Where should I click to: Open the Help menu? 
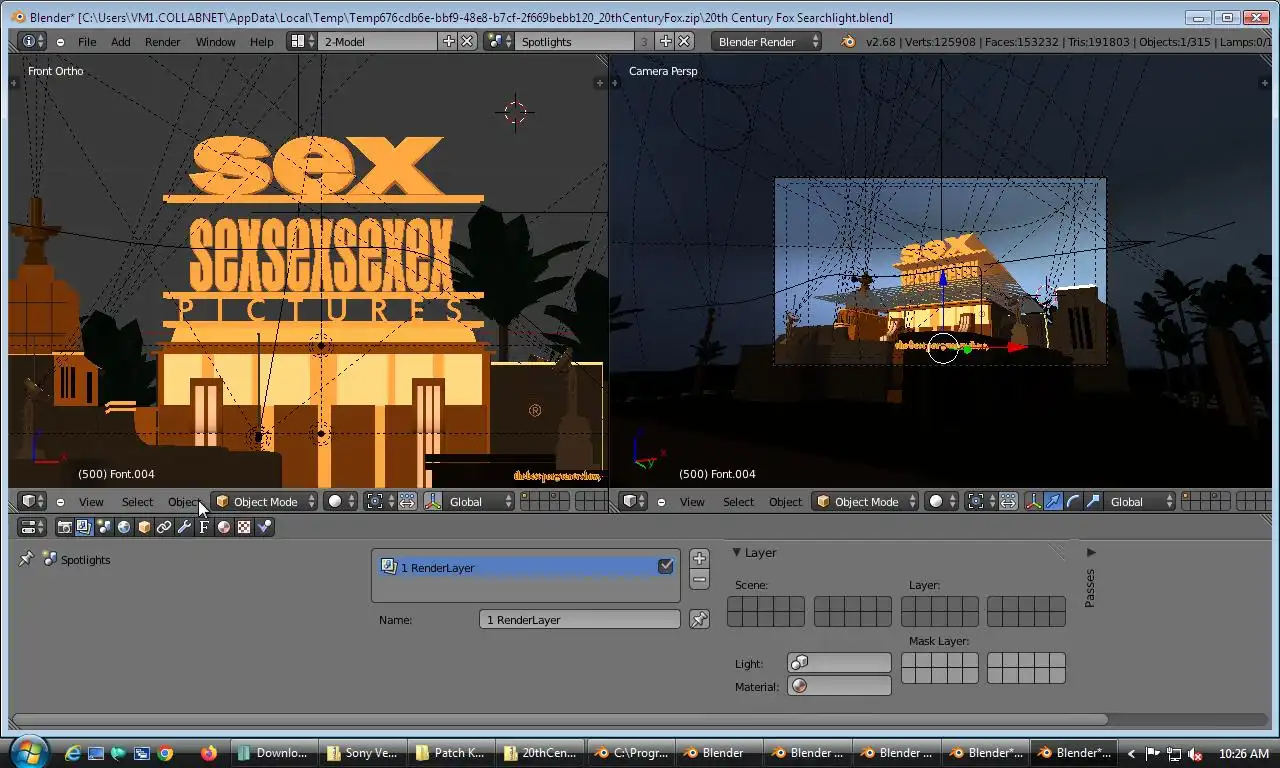point(261,42)
